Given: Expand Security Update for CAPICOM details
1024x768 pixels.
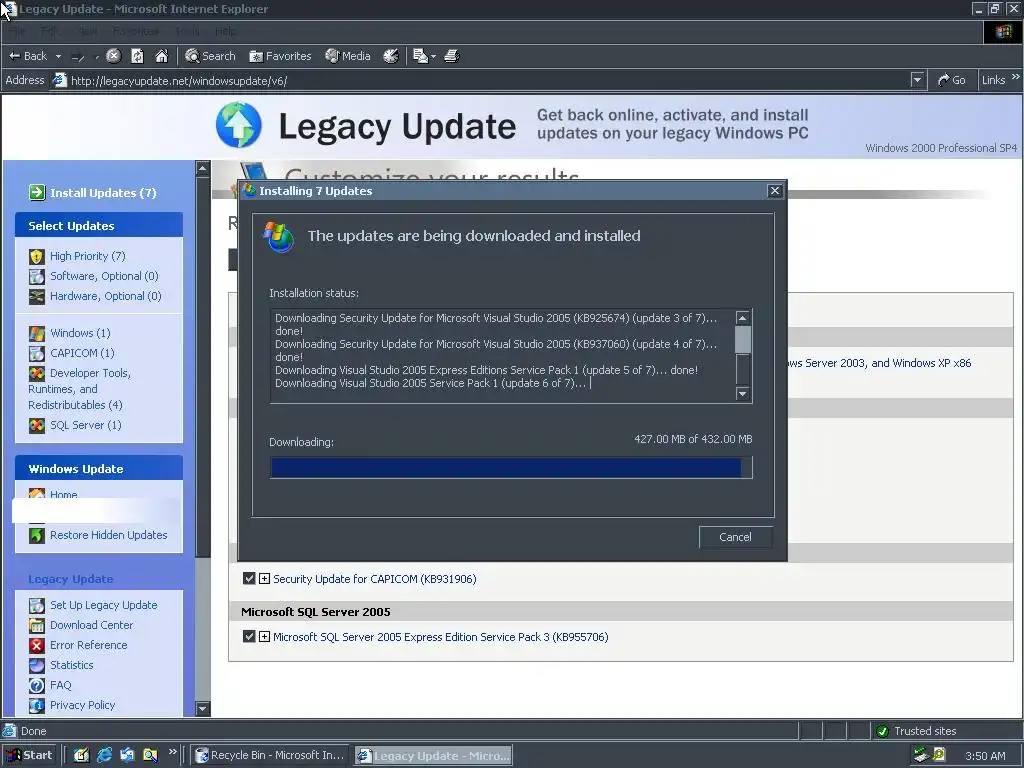Looking at the screenshot, I should coord(264,579).
